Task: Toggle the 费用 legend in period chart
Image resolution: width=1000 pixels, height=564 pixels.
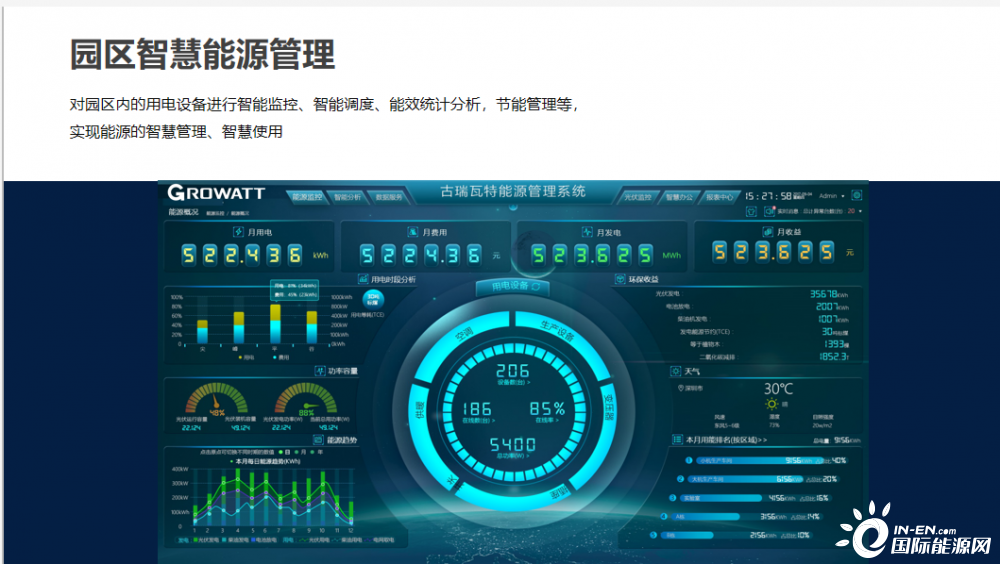Action: (281, 357)
